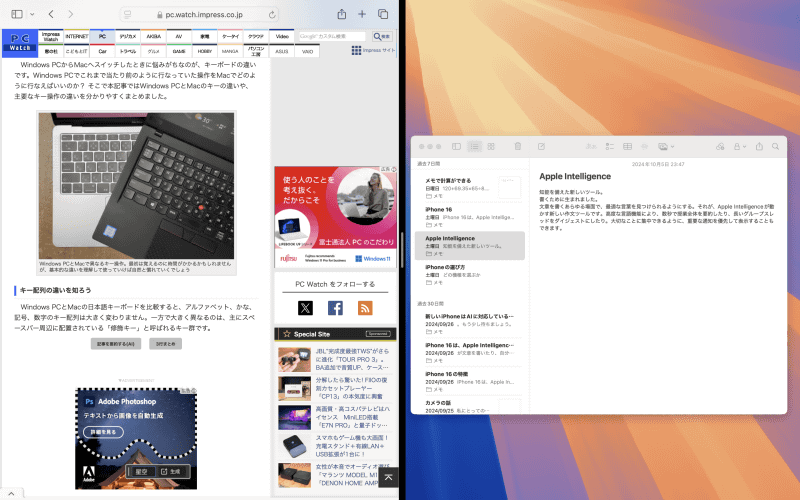Open the VAIO site tab
This screenshot has width=800, height=500.
click(308, 51)
